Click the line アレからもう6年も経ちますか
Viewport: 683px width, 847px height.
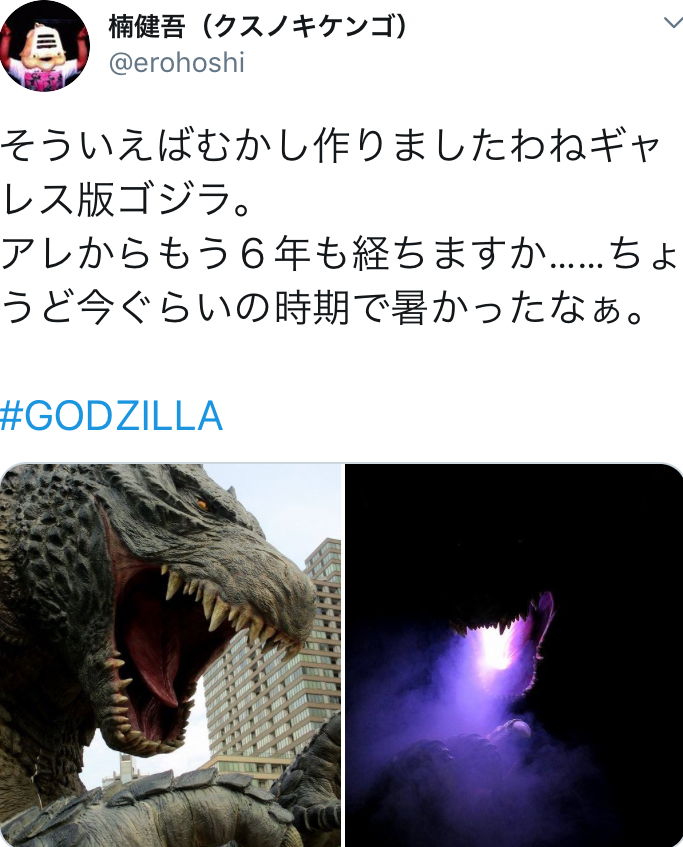(338, 253)
